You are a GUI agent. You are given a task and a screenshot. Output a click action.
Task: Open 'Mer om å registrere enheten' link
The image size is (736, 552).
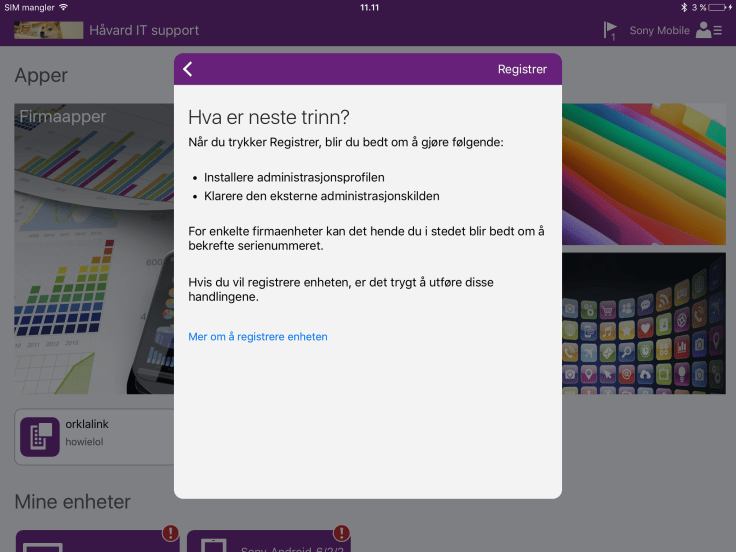point(258,337)
